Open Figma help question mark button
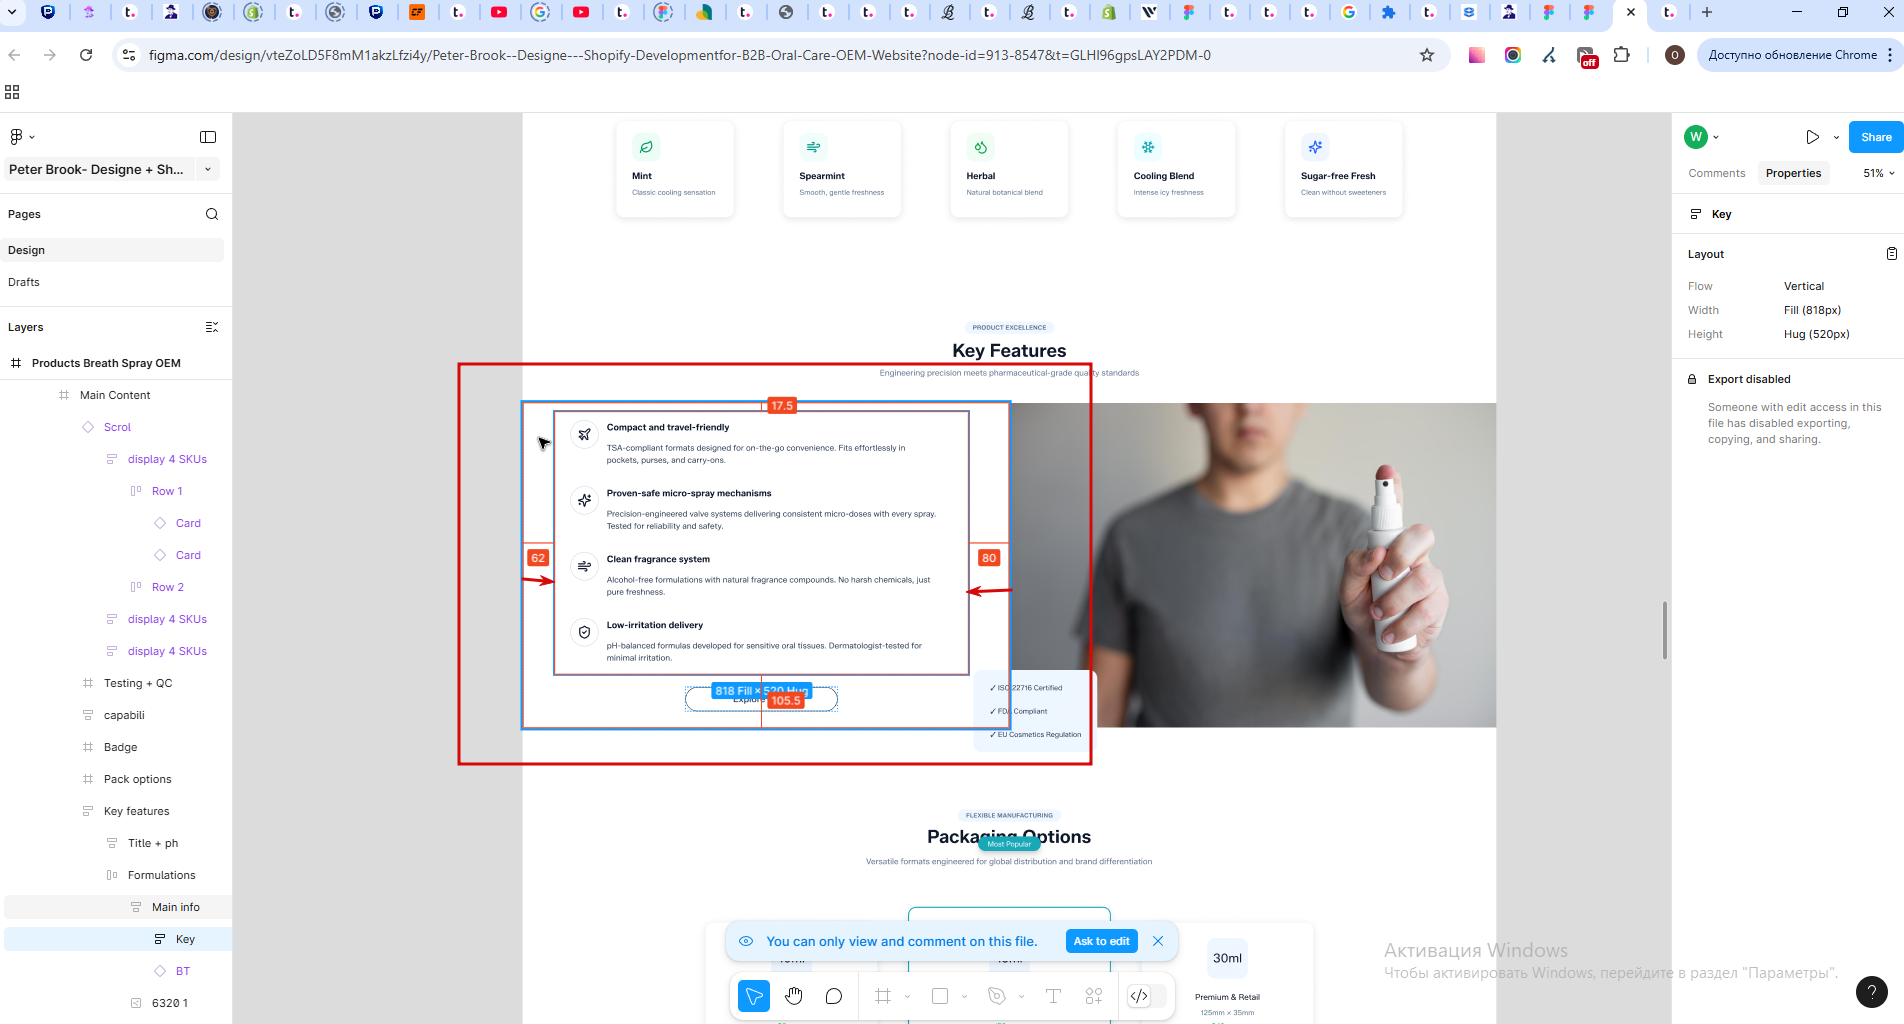1904x1024 pixels. pos(1871,992)
